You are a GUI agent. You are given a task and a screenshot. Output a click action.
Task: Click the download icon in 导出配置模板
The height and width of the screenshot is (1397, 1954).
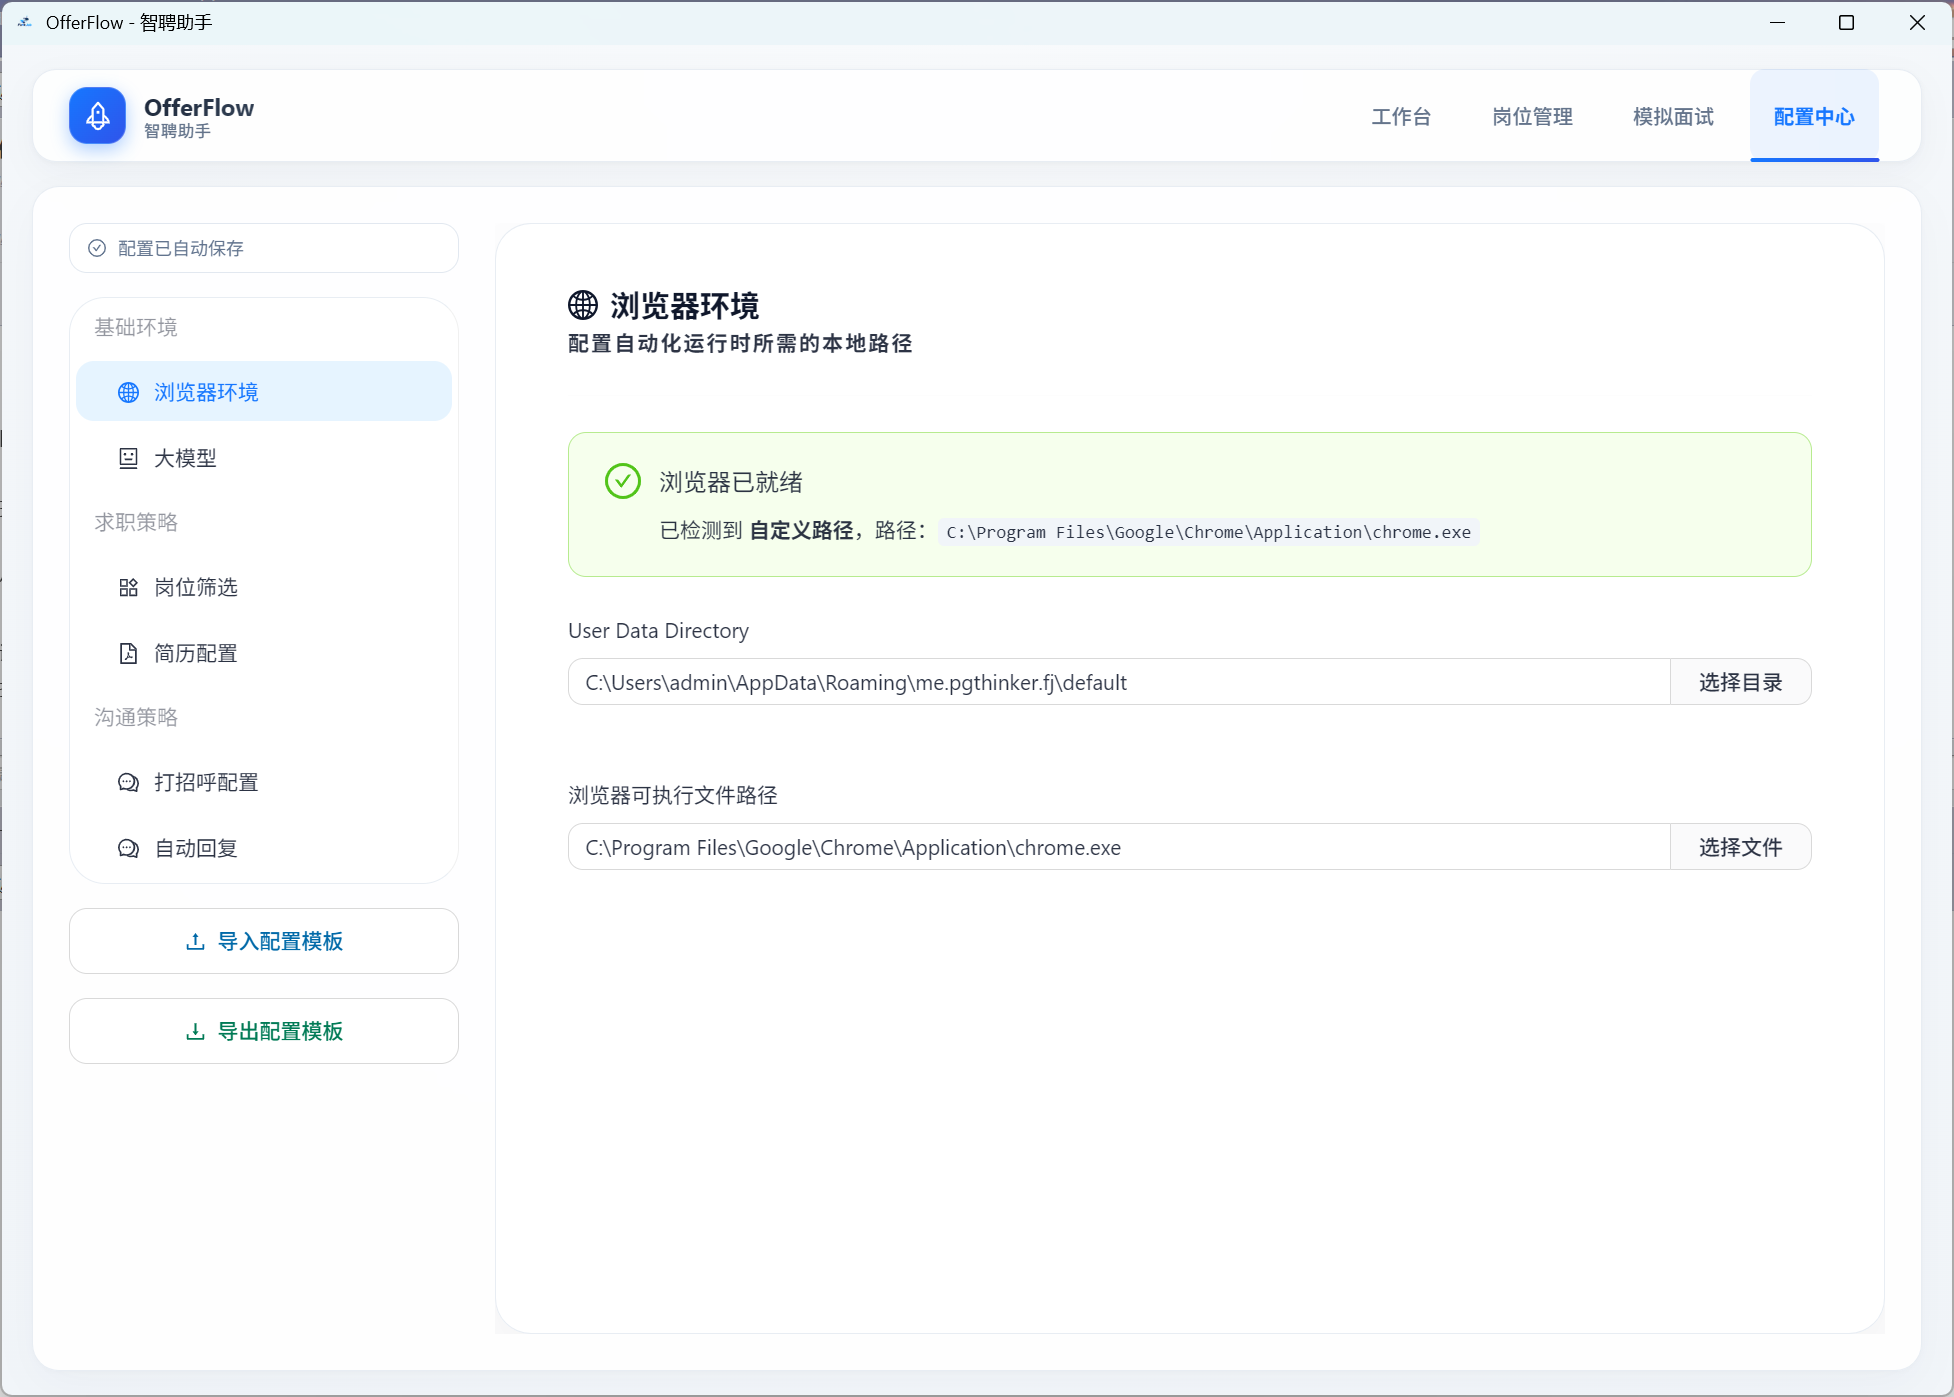point(196,1031)
